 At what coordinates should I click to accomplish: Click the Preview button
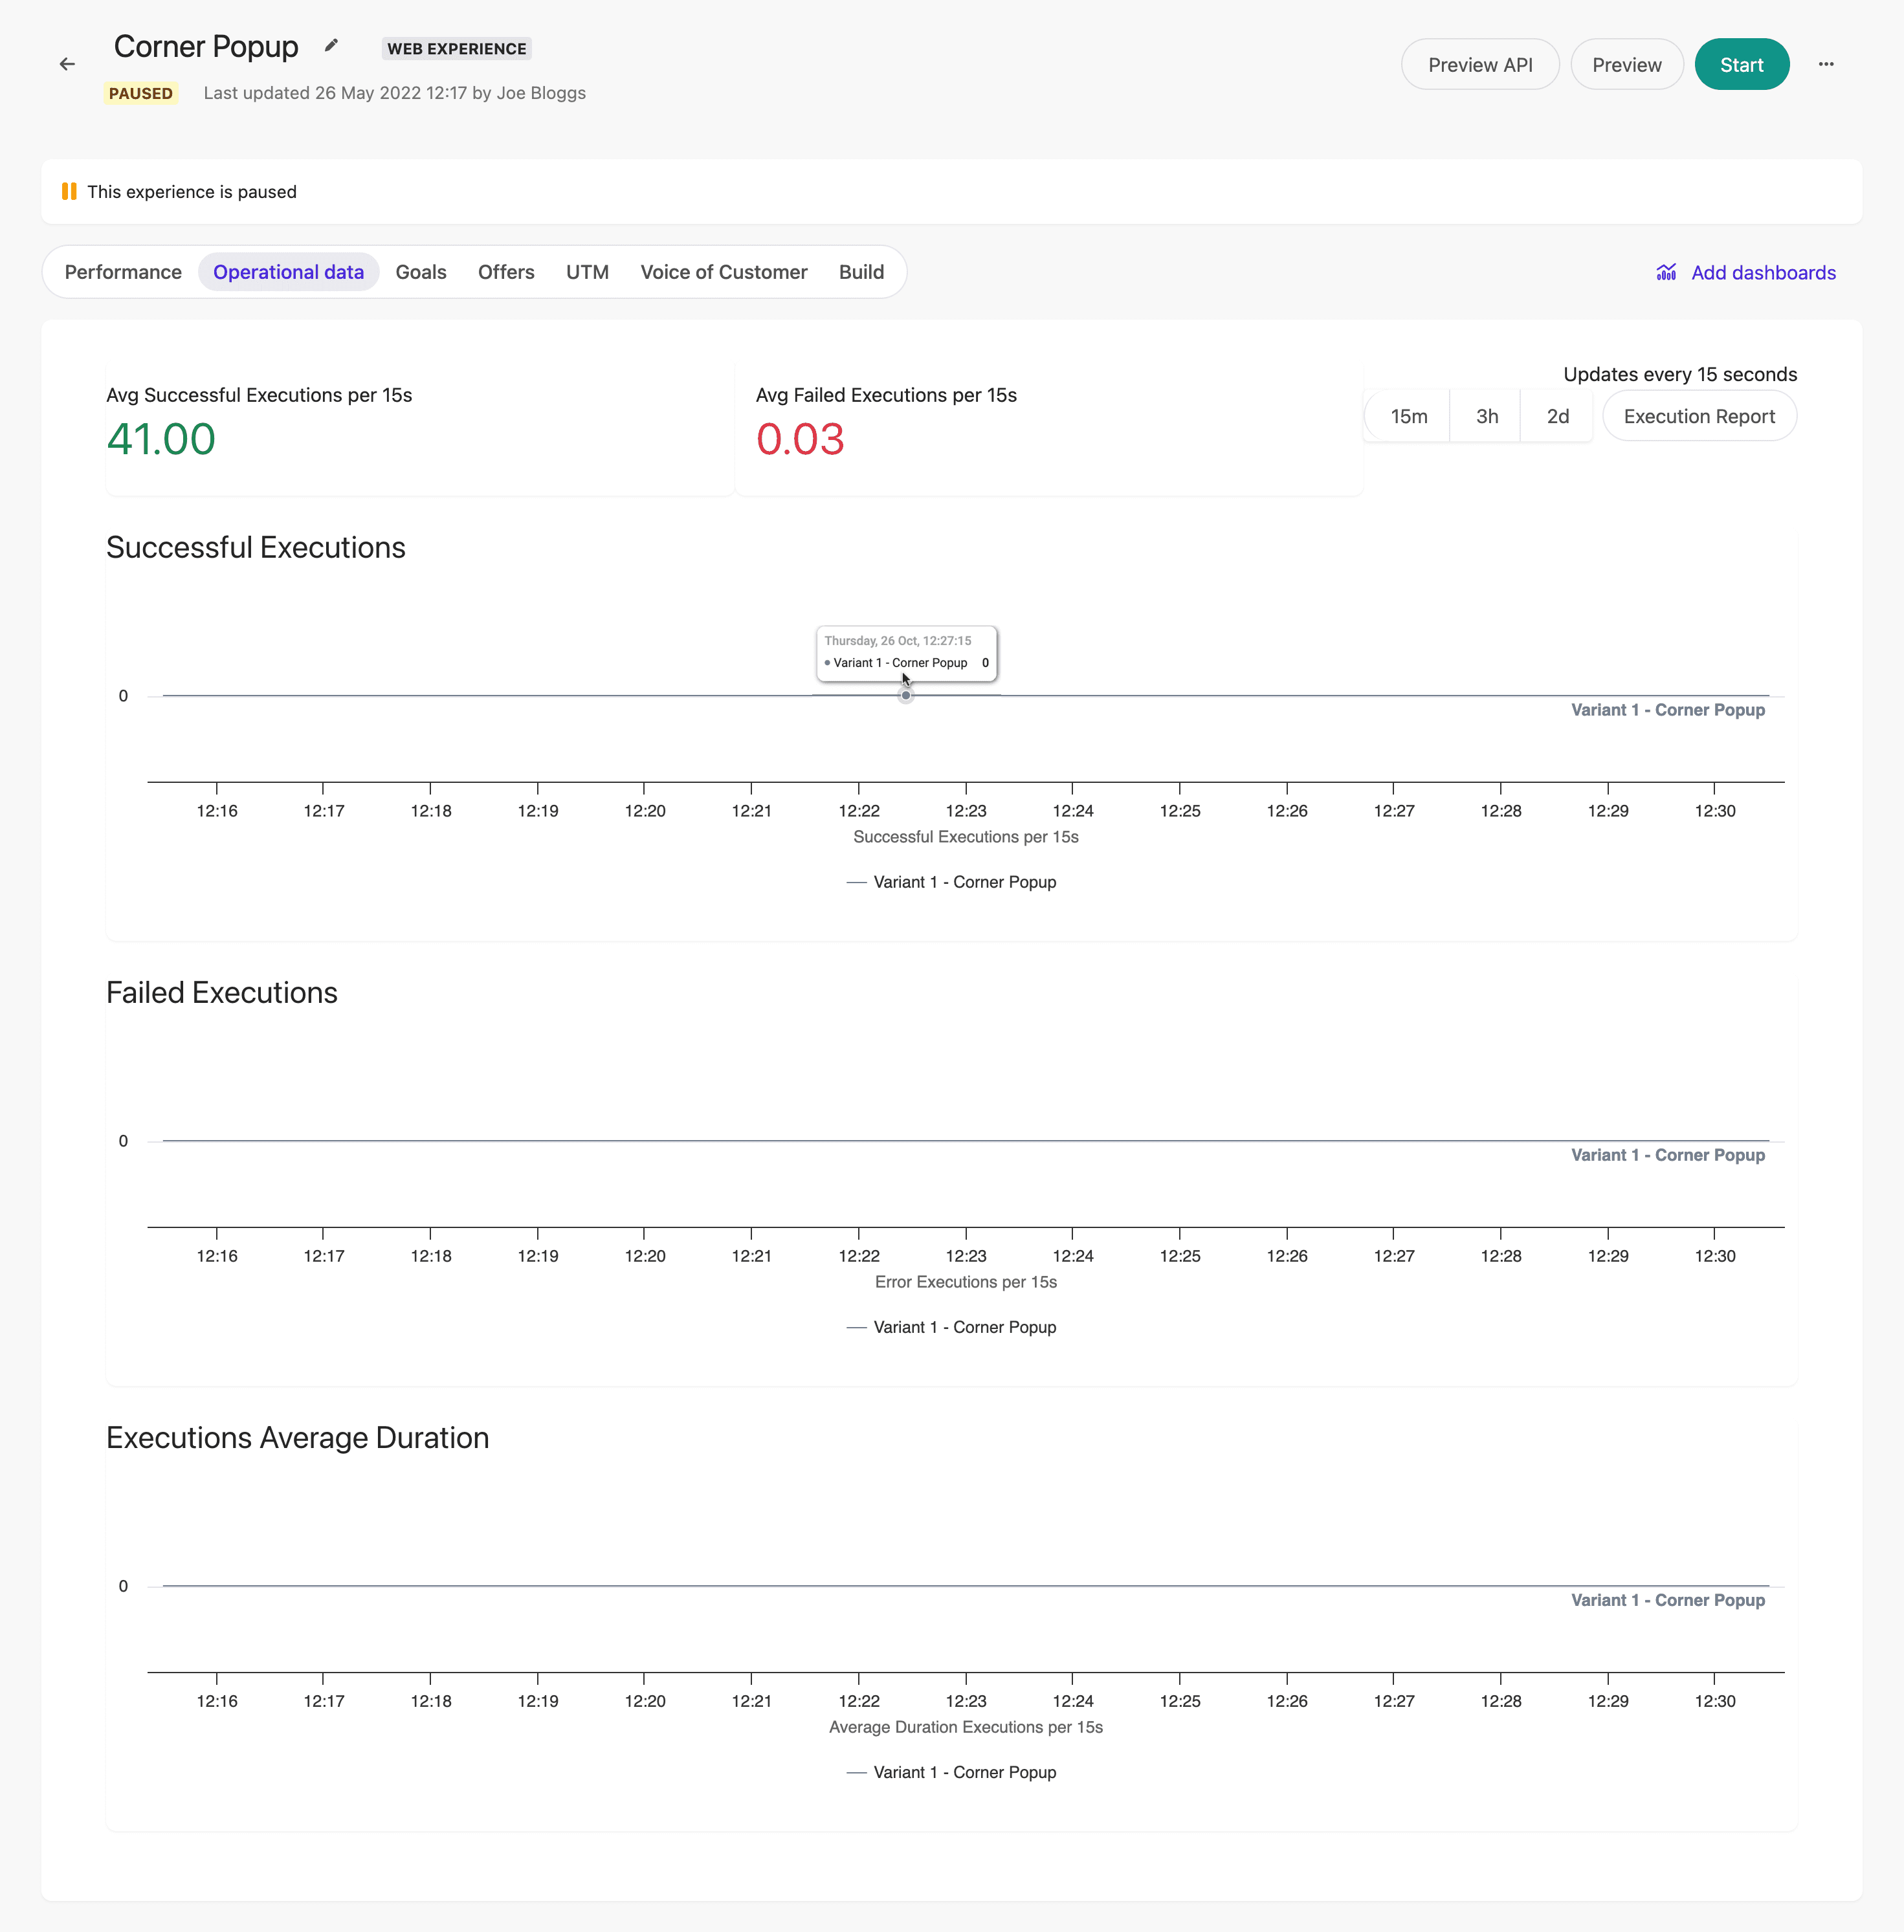tap(1627, 64)
